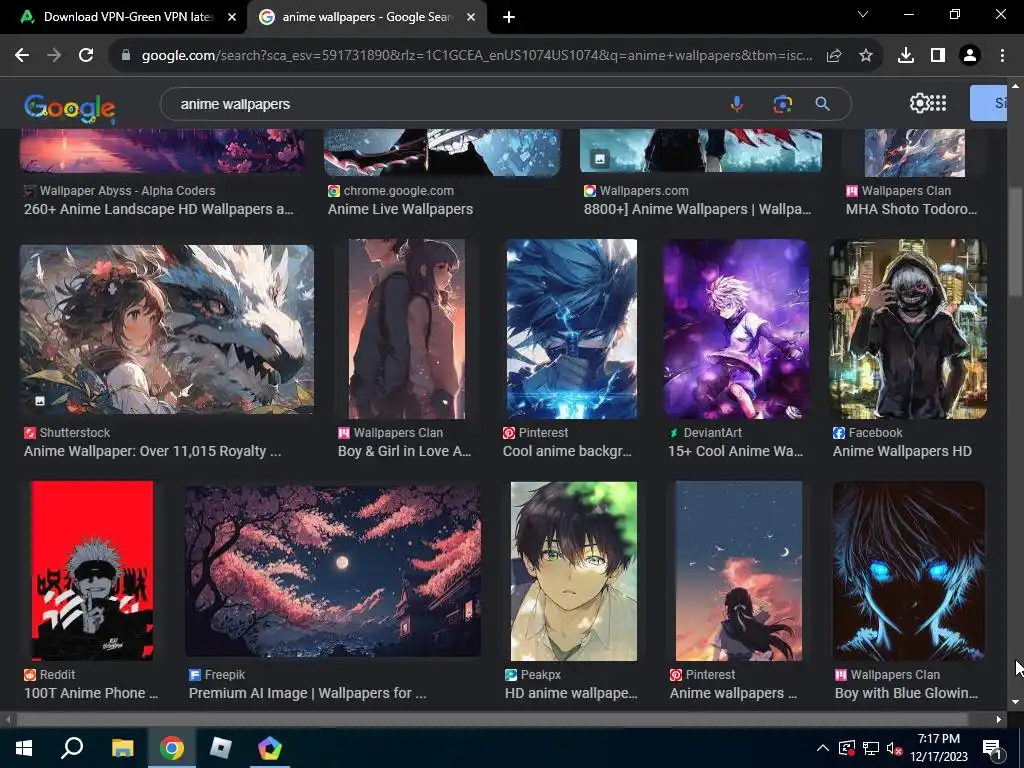Click the magnifier search icon in Google

click(x=823, y=104)
